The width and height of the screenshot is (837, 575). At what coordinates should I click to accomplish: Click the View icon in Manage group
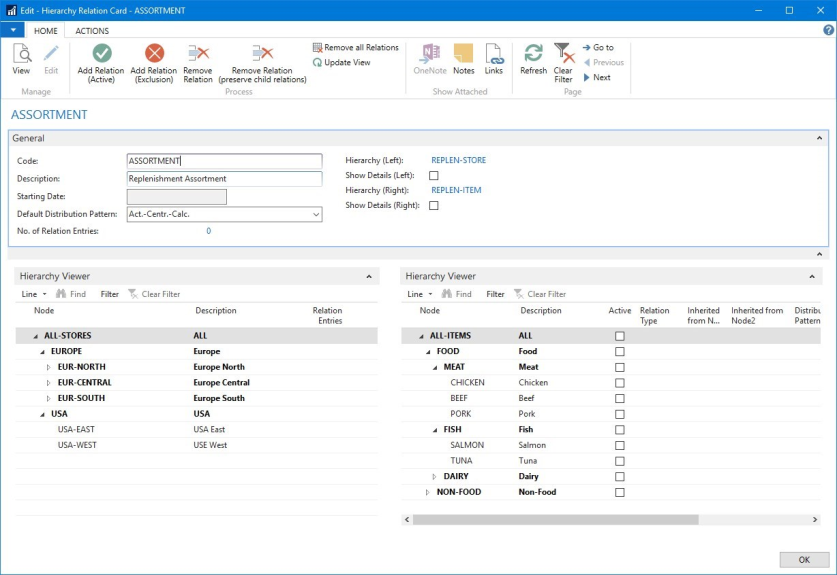(x=21, y=54)
